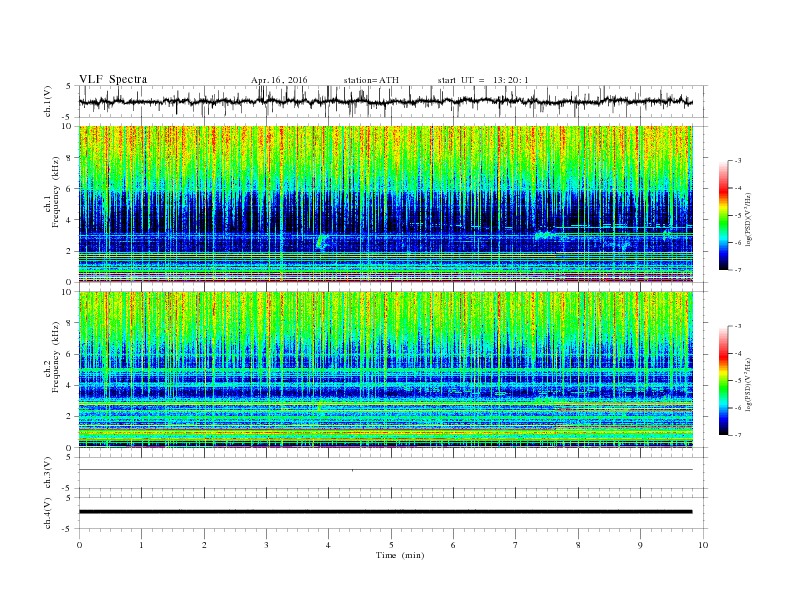
Task: Click the time axis tick label "6"
Action: click(x=454, y=545)
